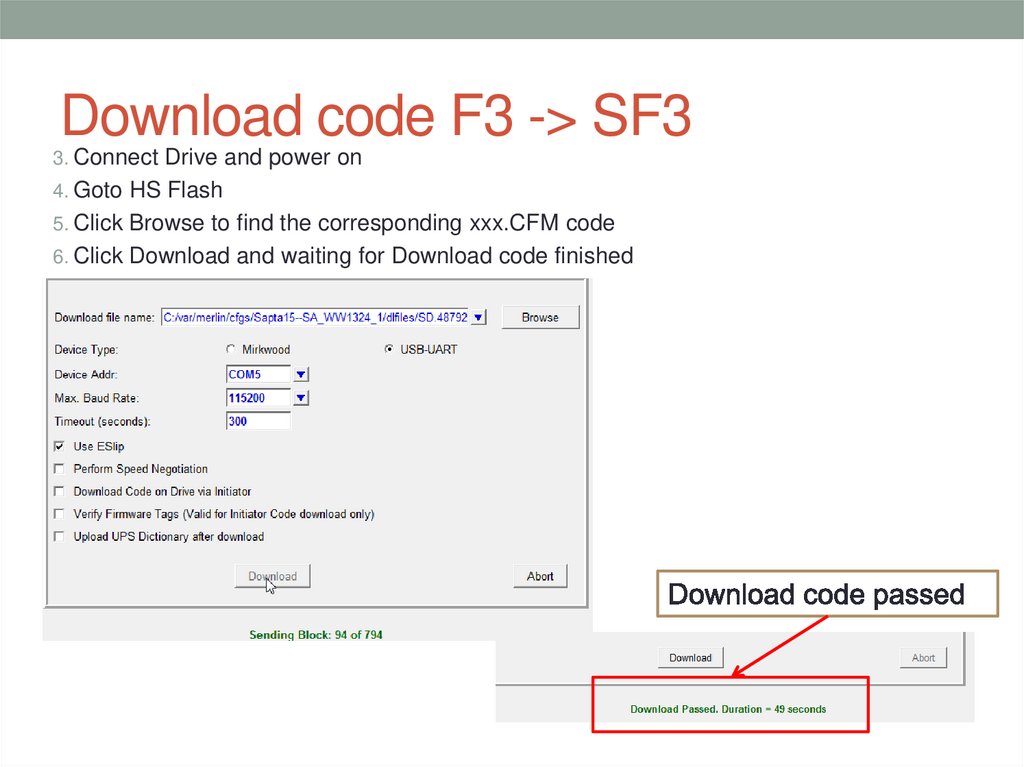Click Download in the bottom passed screenshot
This screenshot has height=767, width=1024.
[x=690, y=657]
